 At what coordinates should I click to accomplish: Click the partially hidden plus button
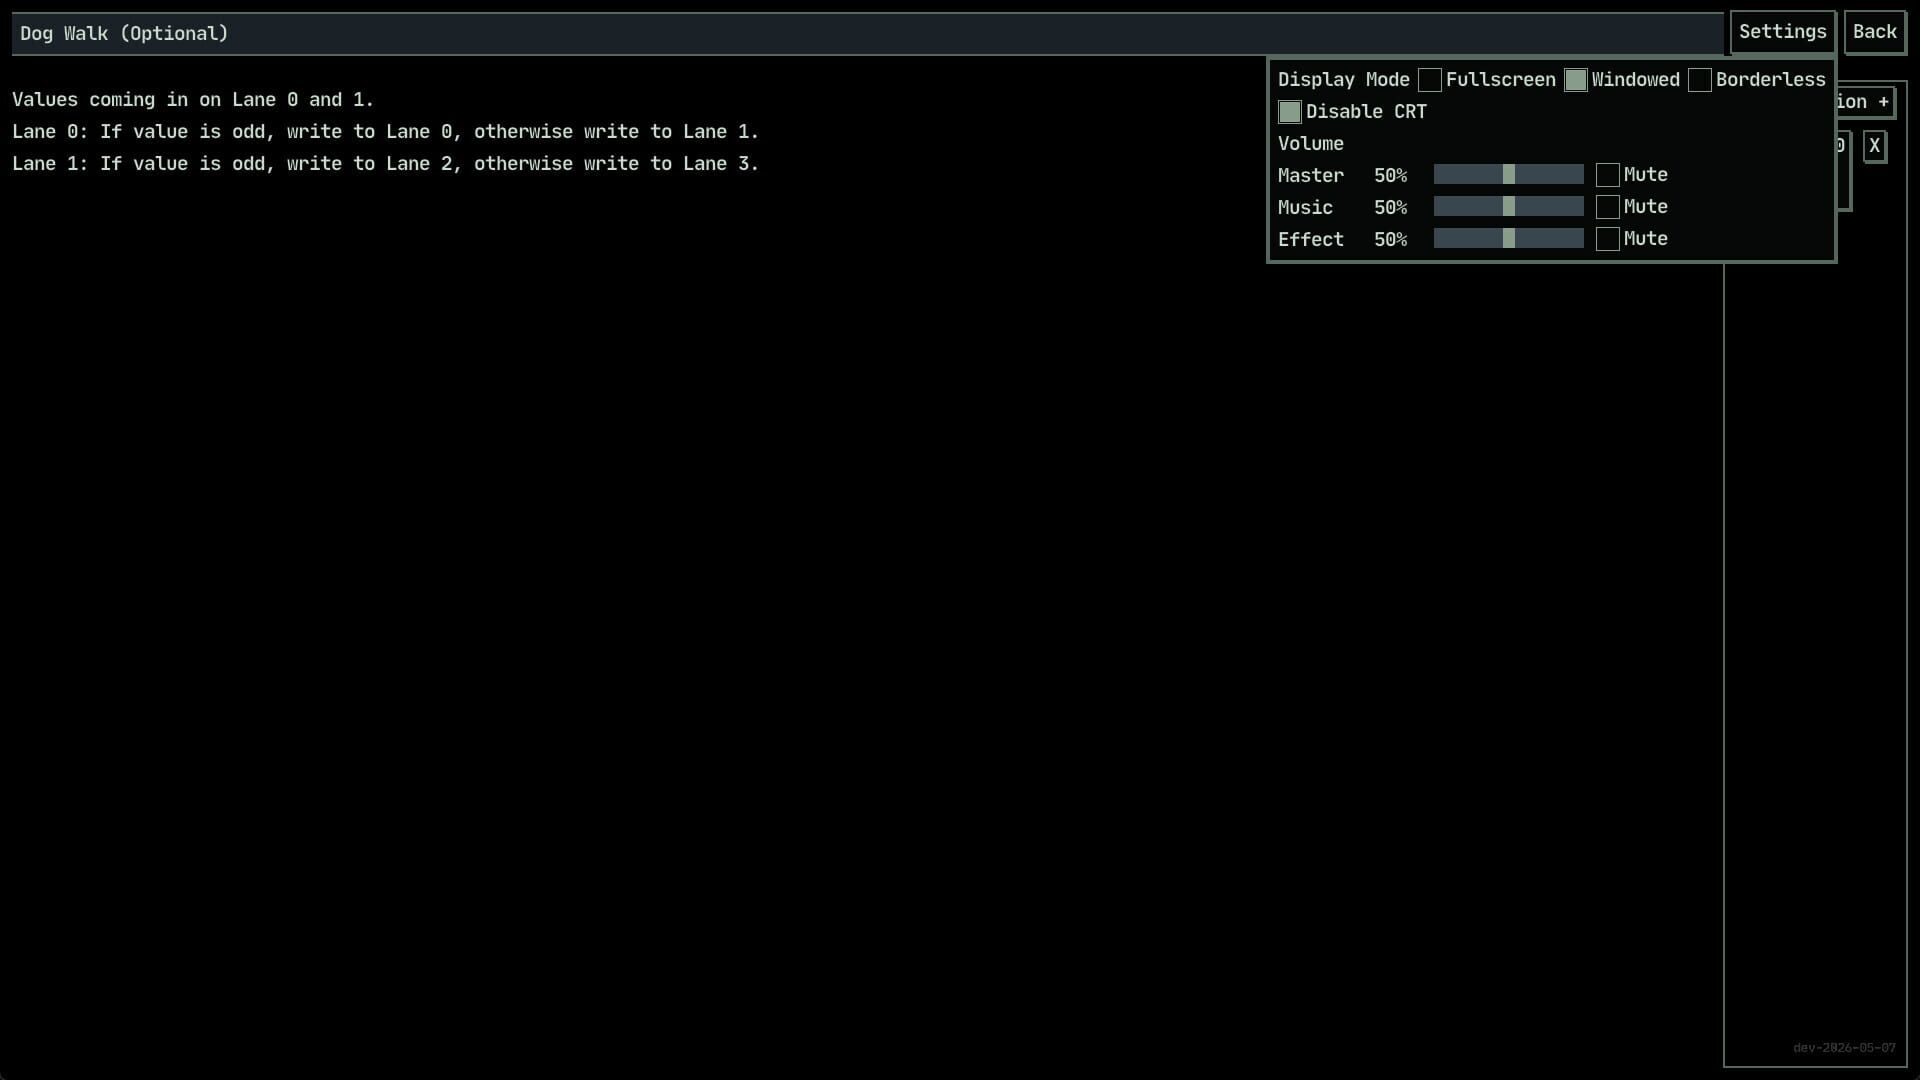click(1865, 102)
